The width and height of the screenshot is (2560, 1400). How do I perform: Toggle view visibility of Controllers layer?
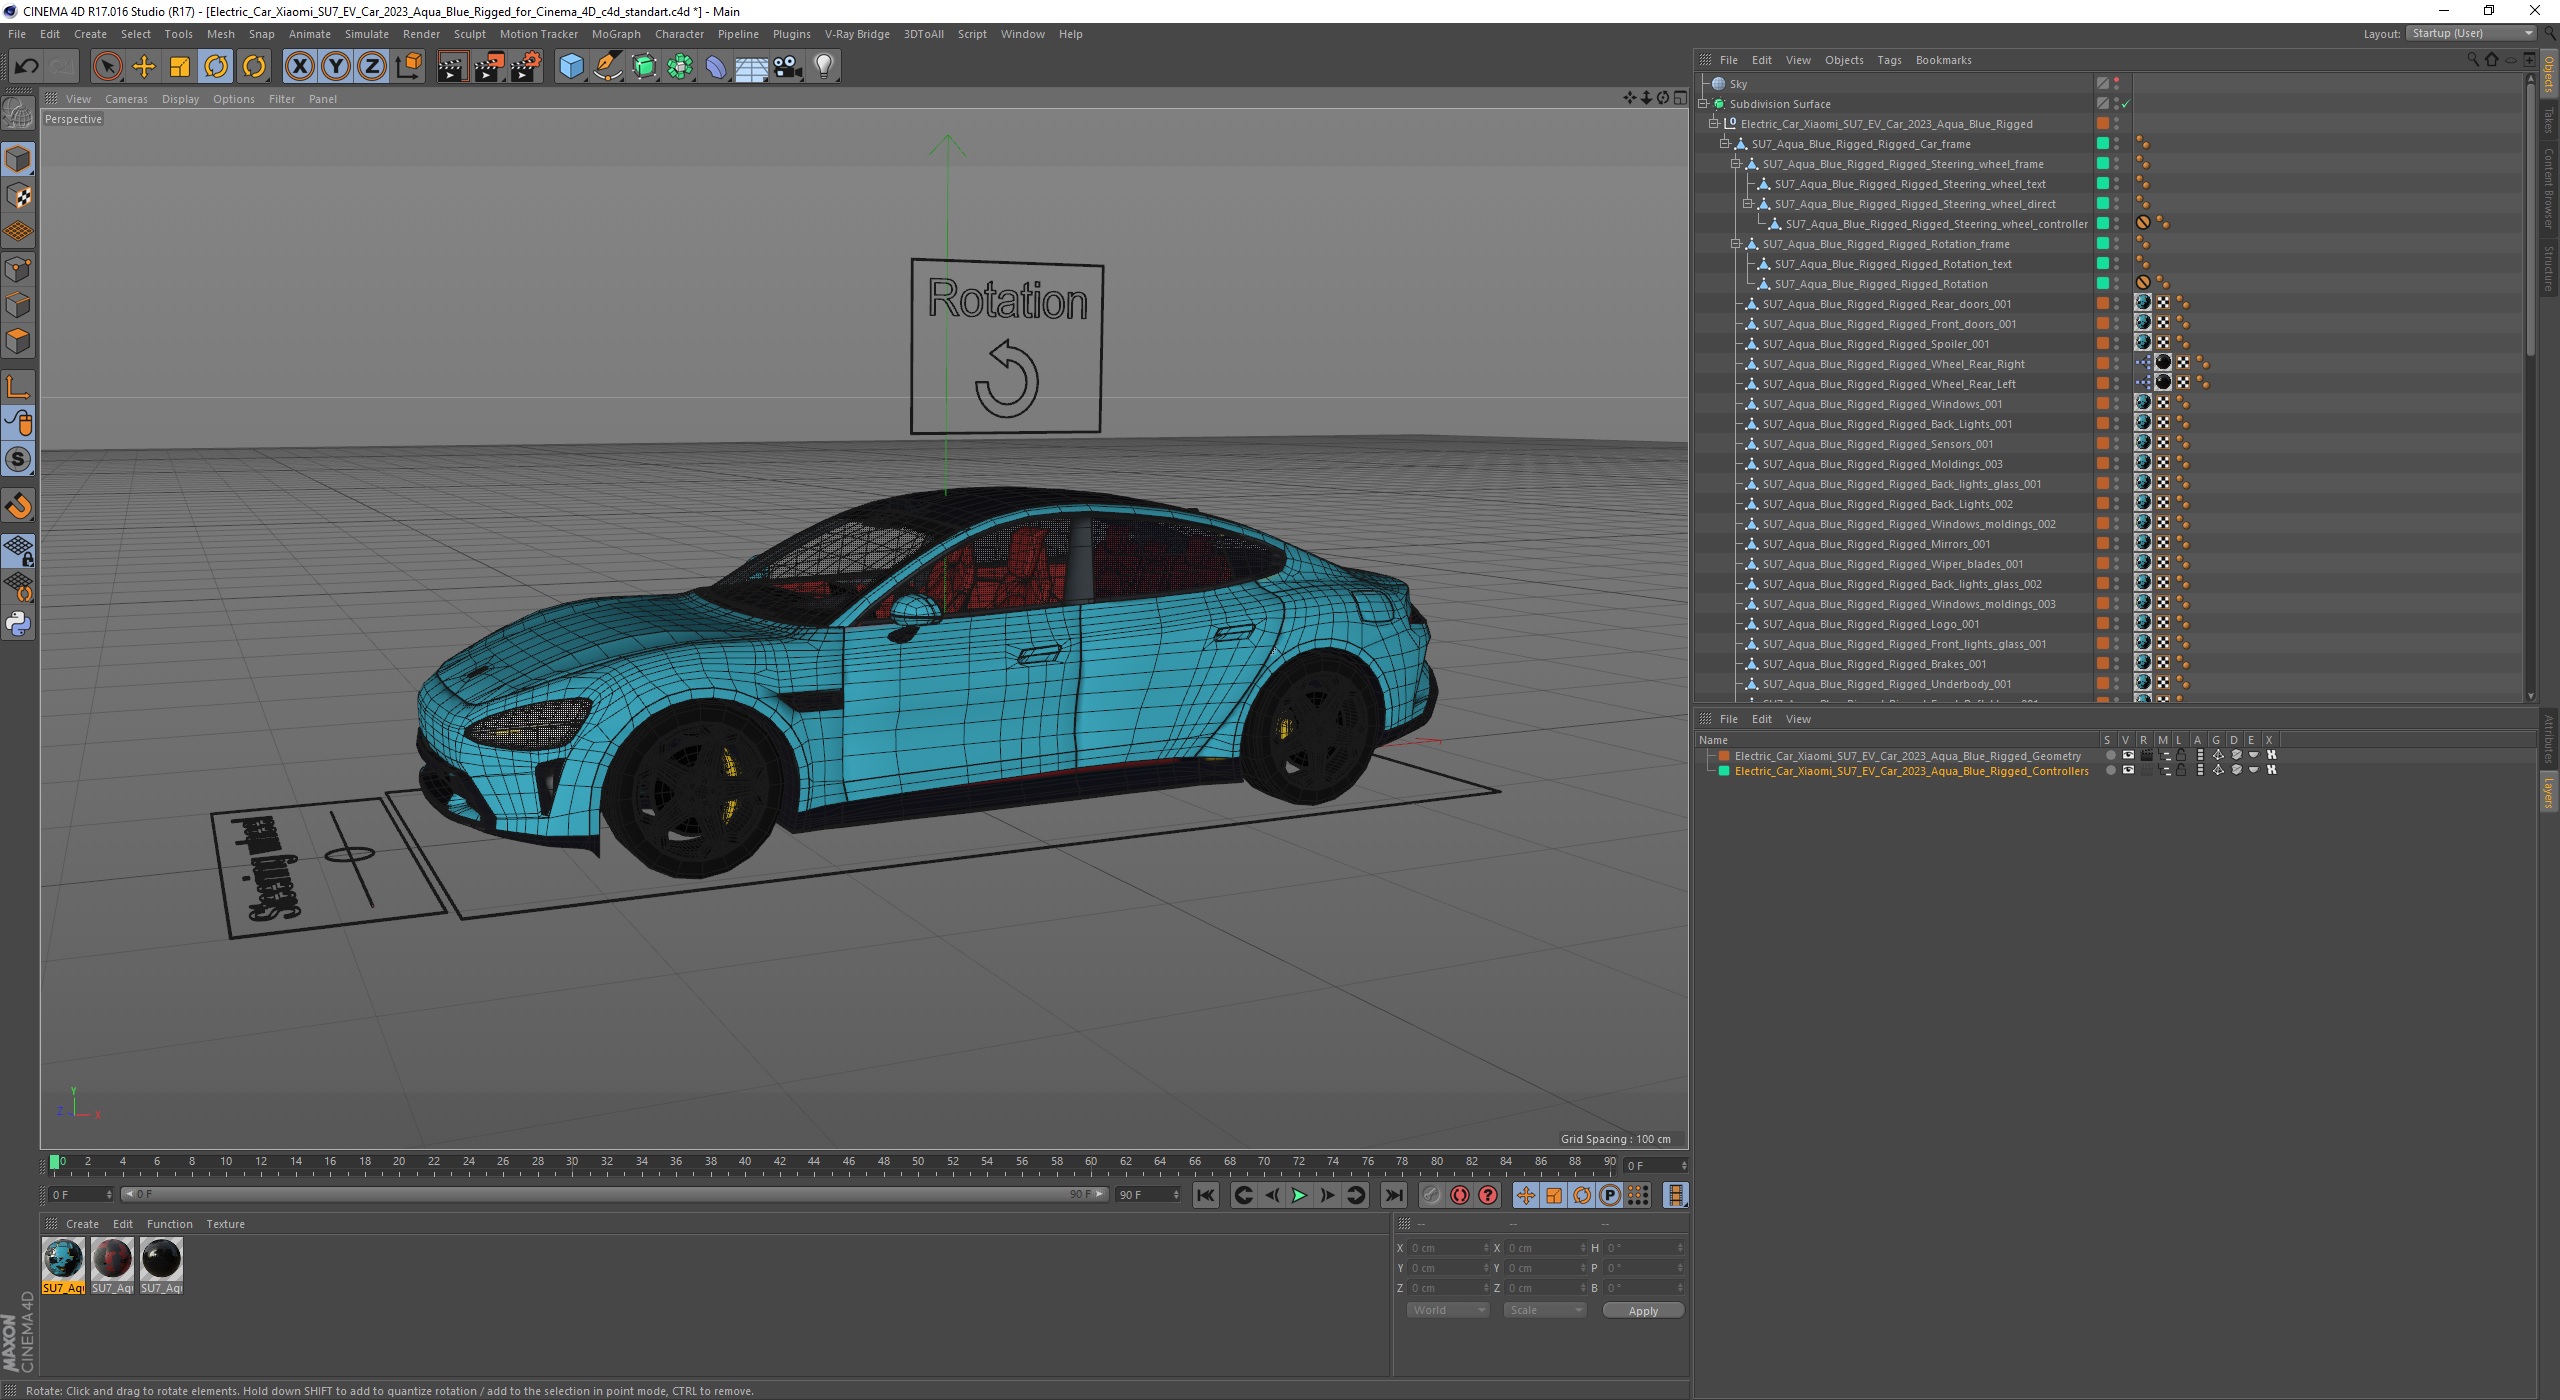pyautogui.click(x=2128, y=771)
